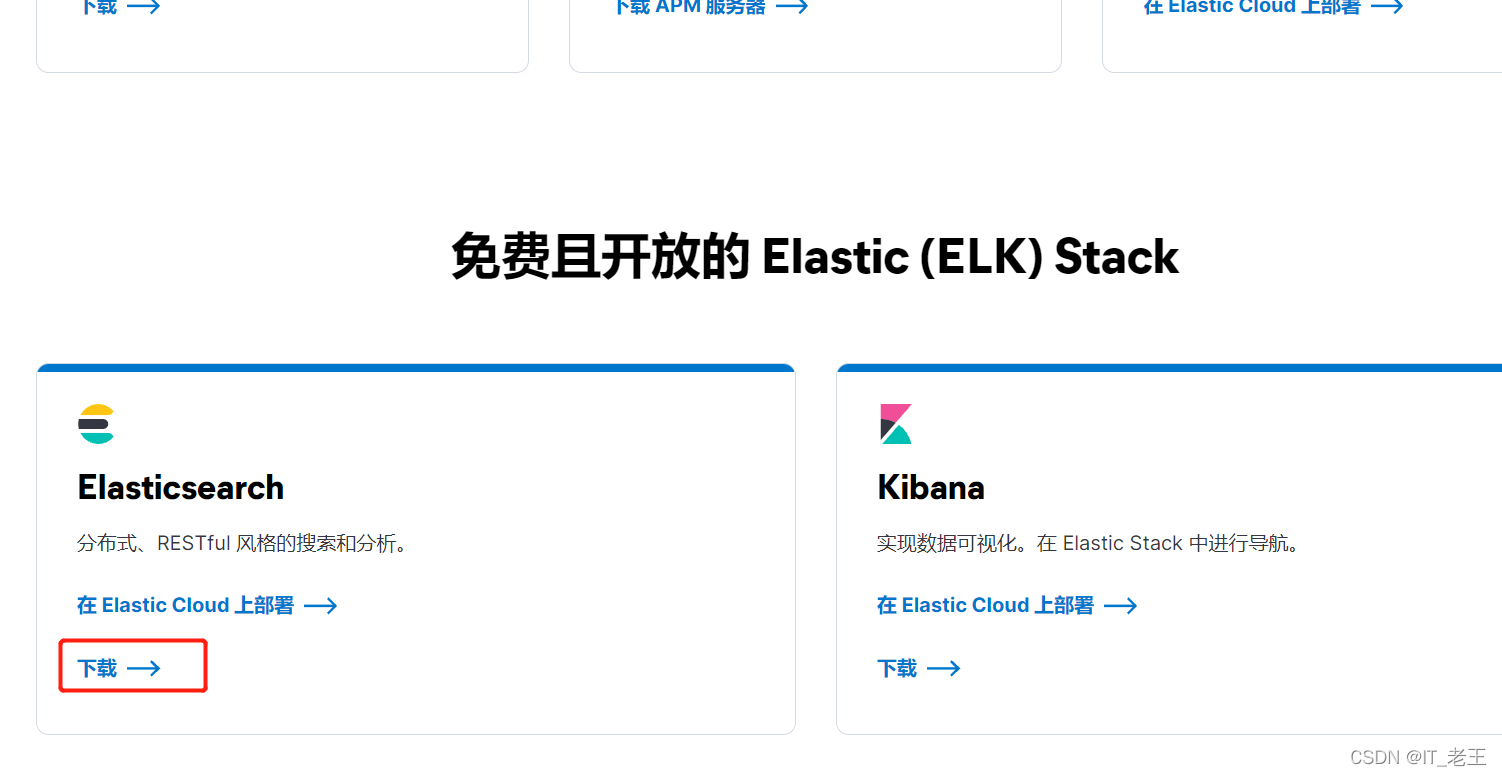Click the Kibana description about 实现数据可视化
The width and height of the screenshot is (1502, 776).
click(x=1088, y=544)
